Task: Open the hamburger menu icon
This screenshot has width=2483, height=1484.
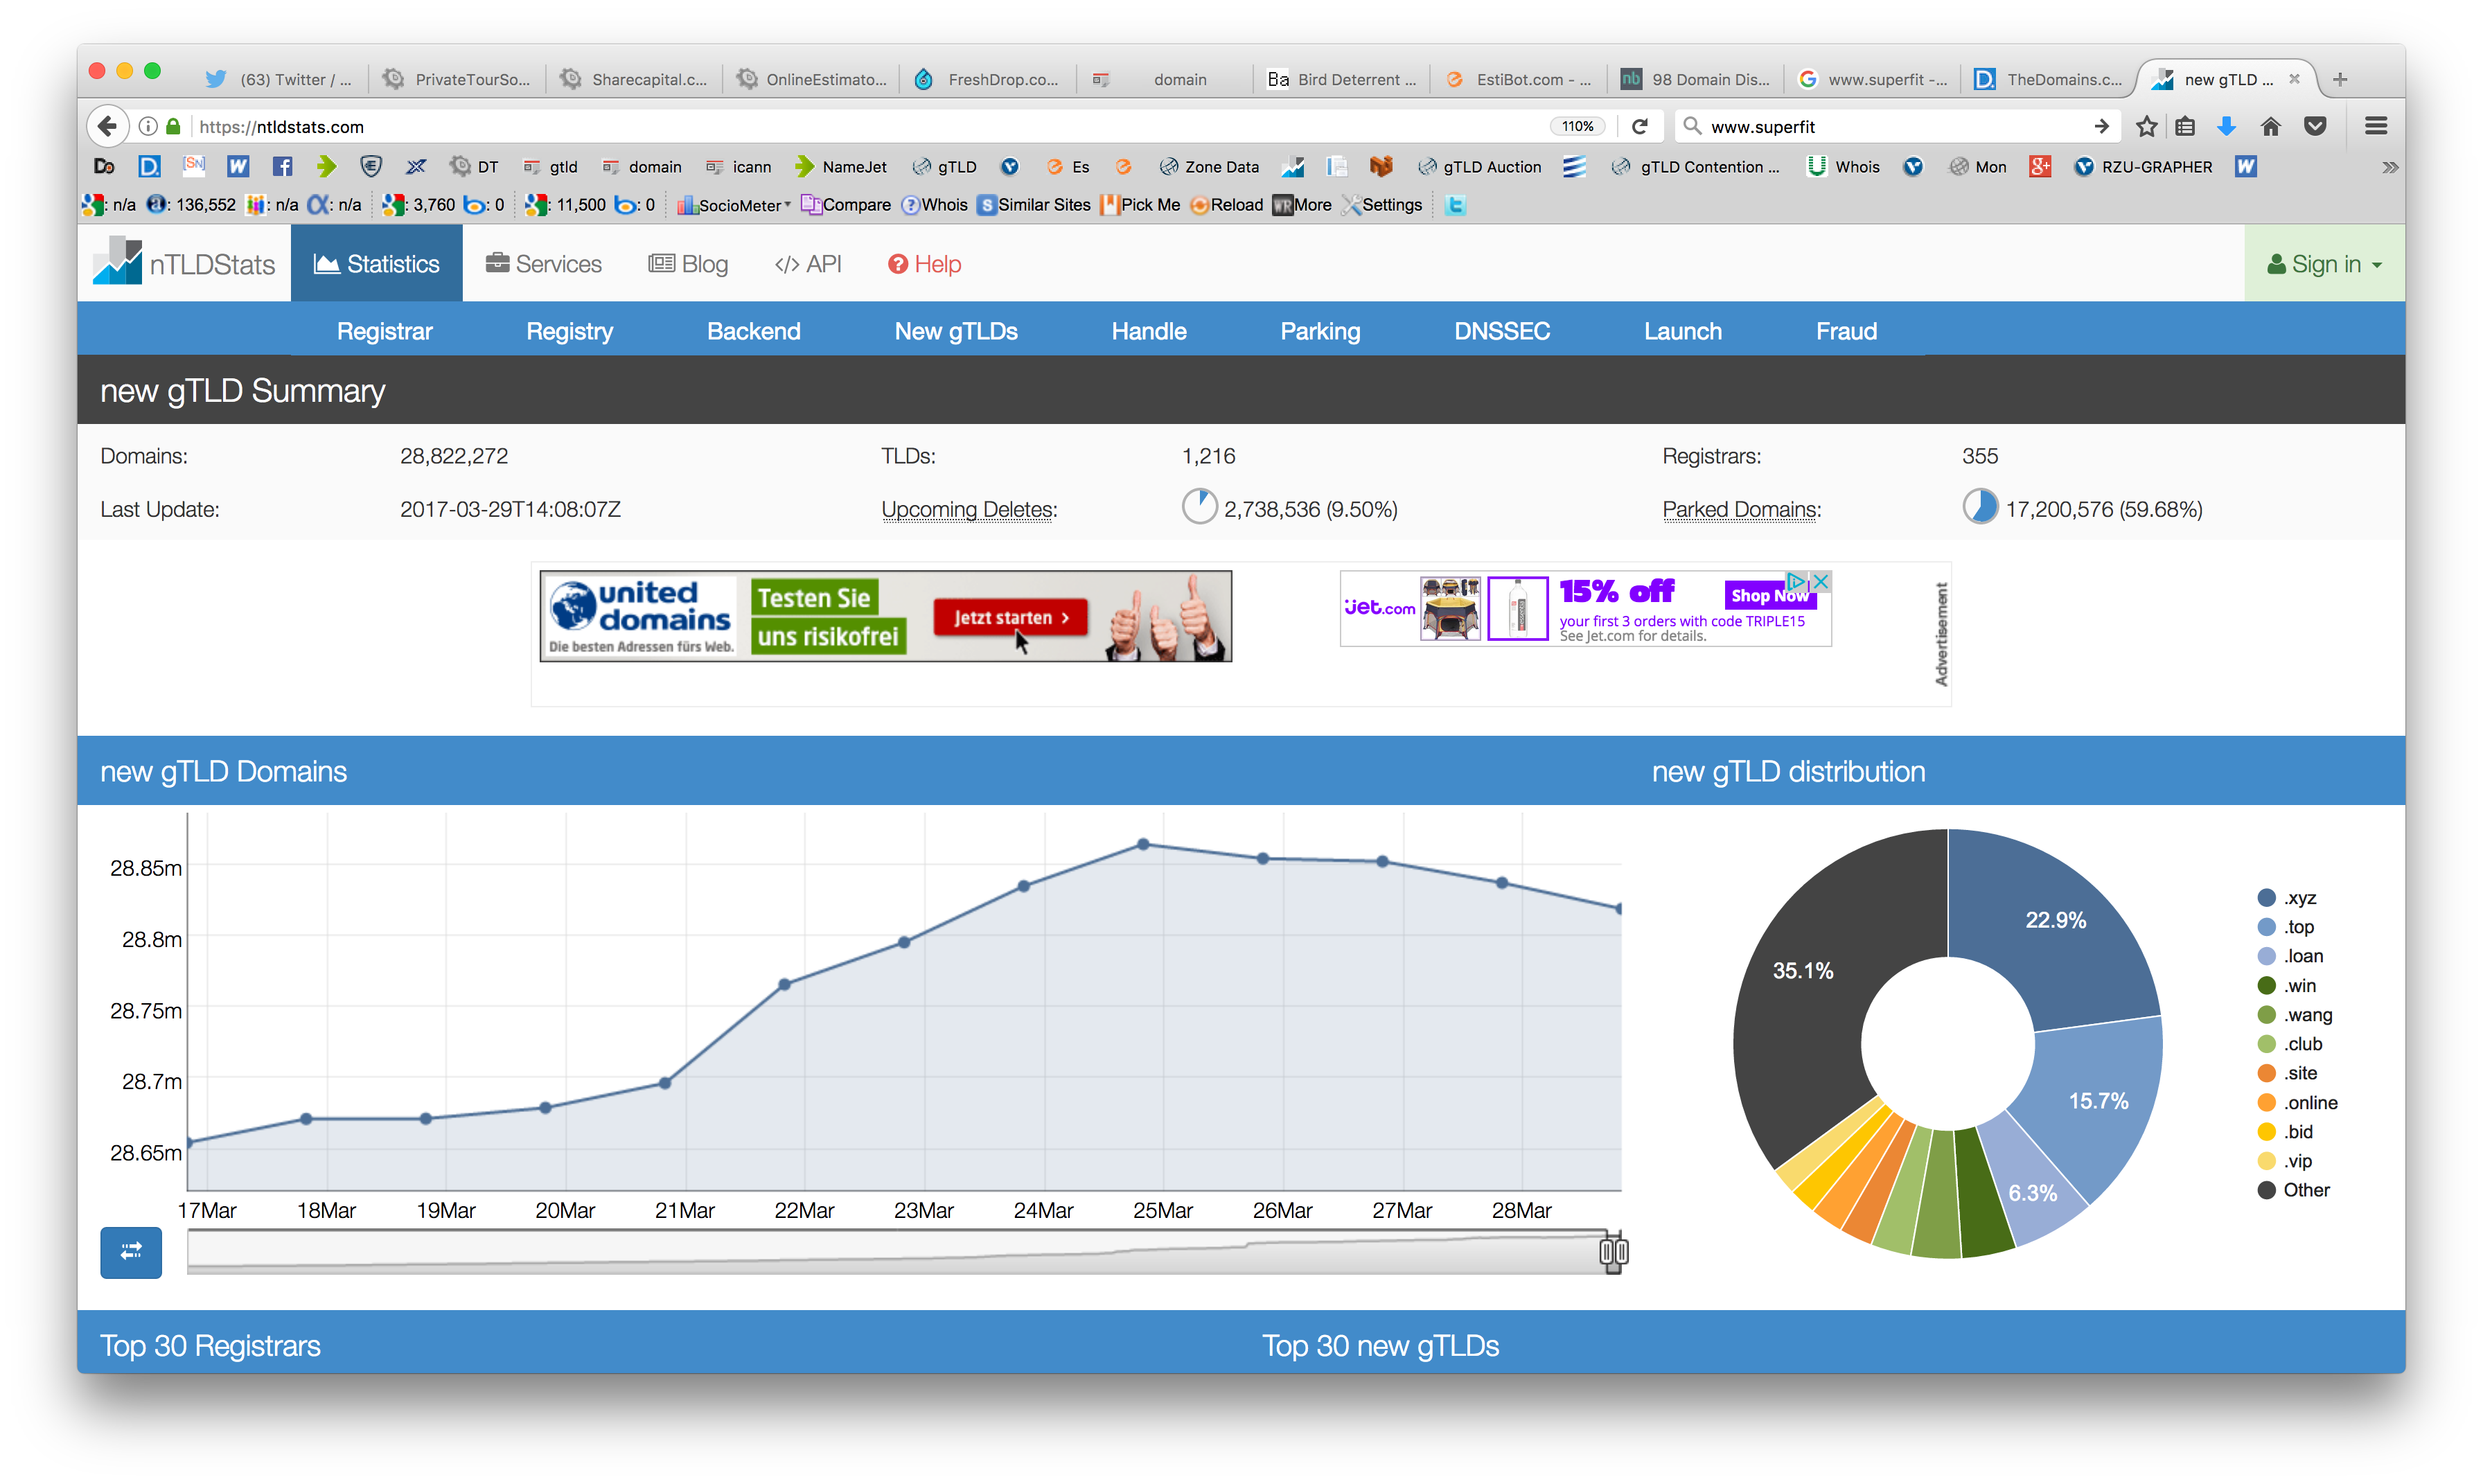Action: pyautogui.click(x=2376, y=126)
